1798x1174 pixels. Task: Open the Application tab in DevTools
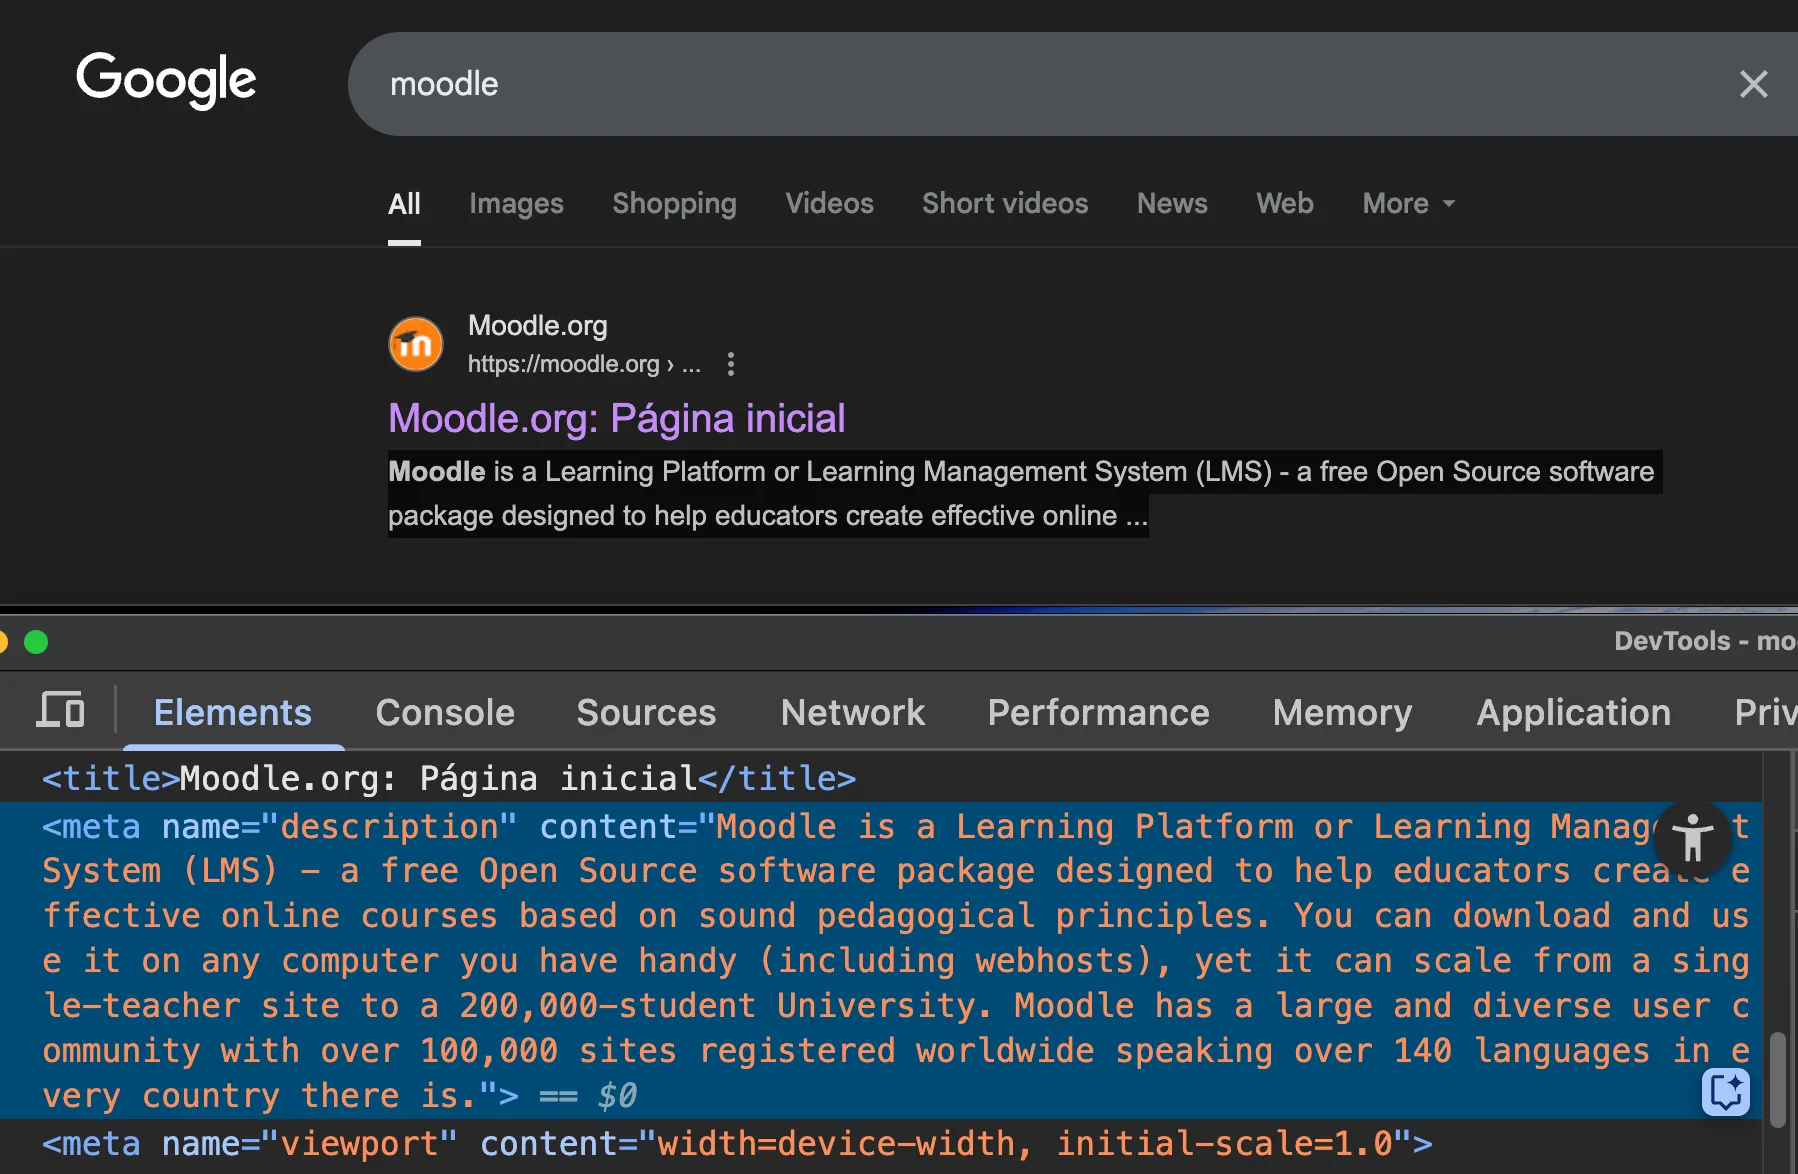point(1574,712)
